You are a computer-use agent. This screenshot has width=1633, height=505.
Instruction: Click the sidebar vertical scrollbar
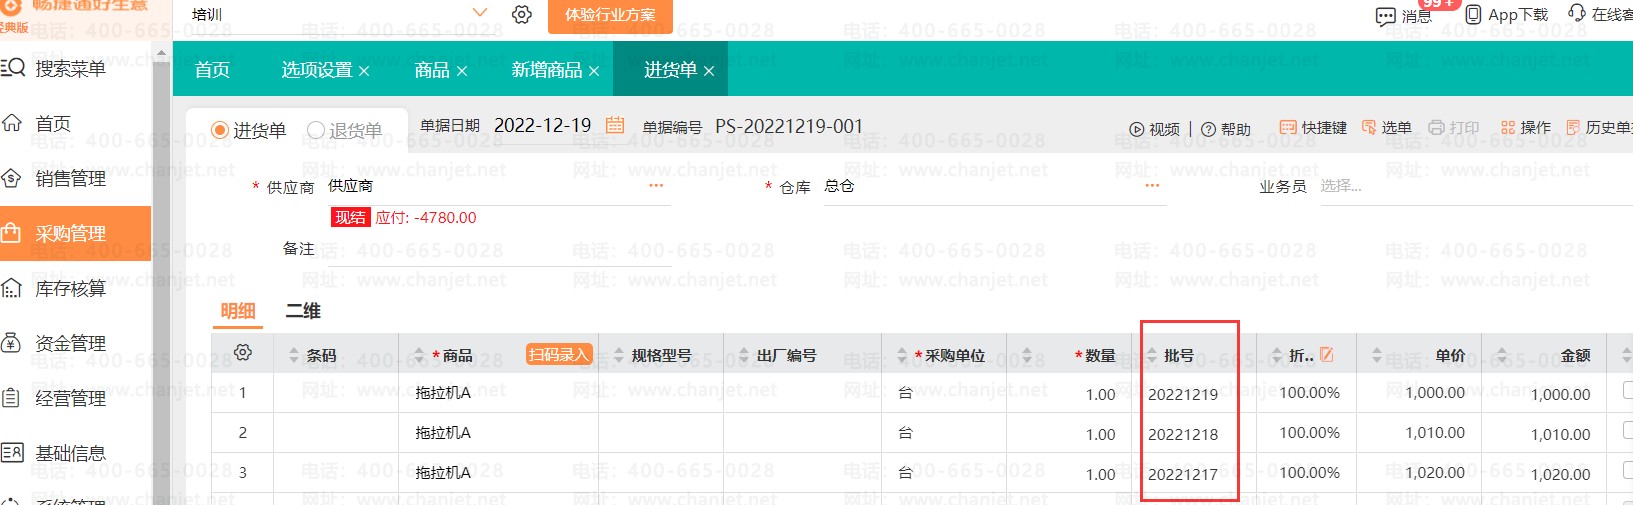[160, 275]
